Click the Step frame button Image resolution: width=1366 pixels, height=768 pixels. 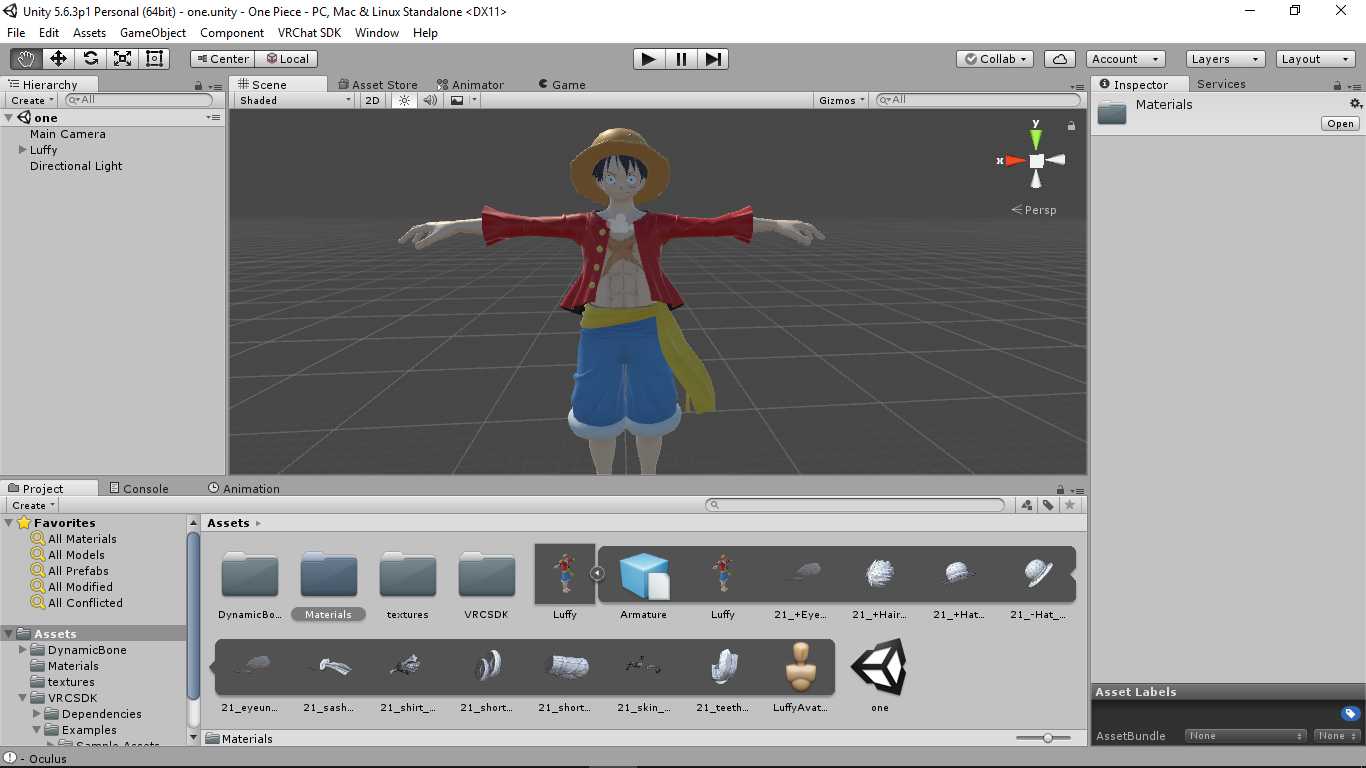[x=712, y=59]
